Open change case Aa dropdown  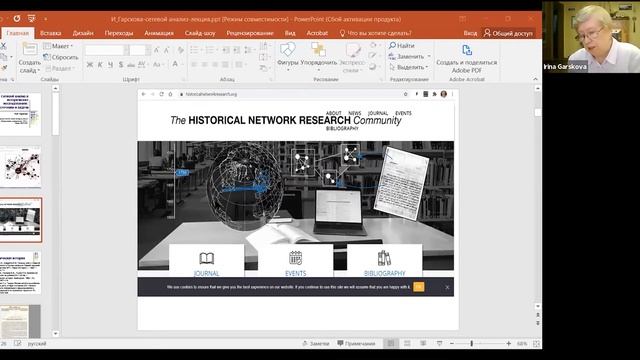(158, 64)
